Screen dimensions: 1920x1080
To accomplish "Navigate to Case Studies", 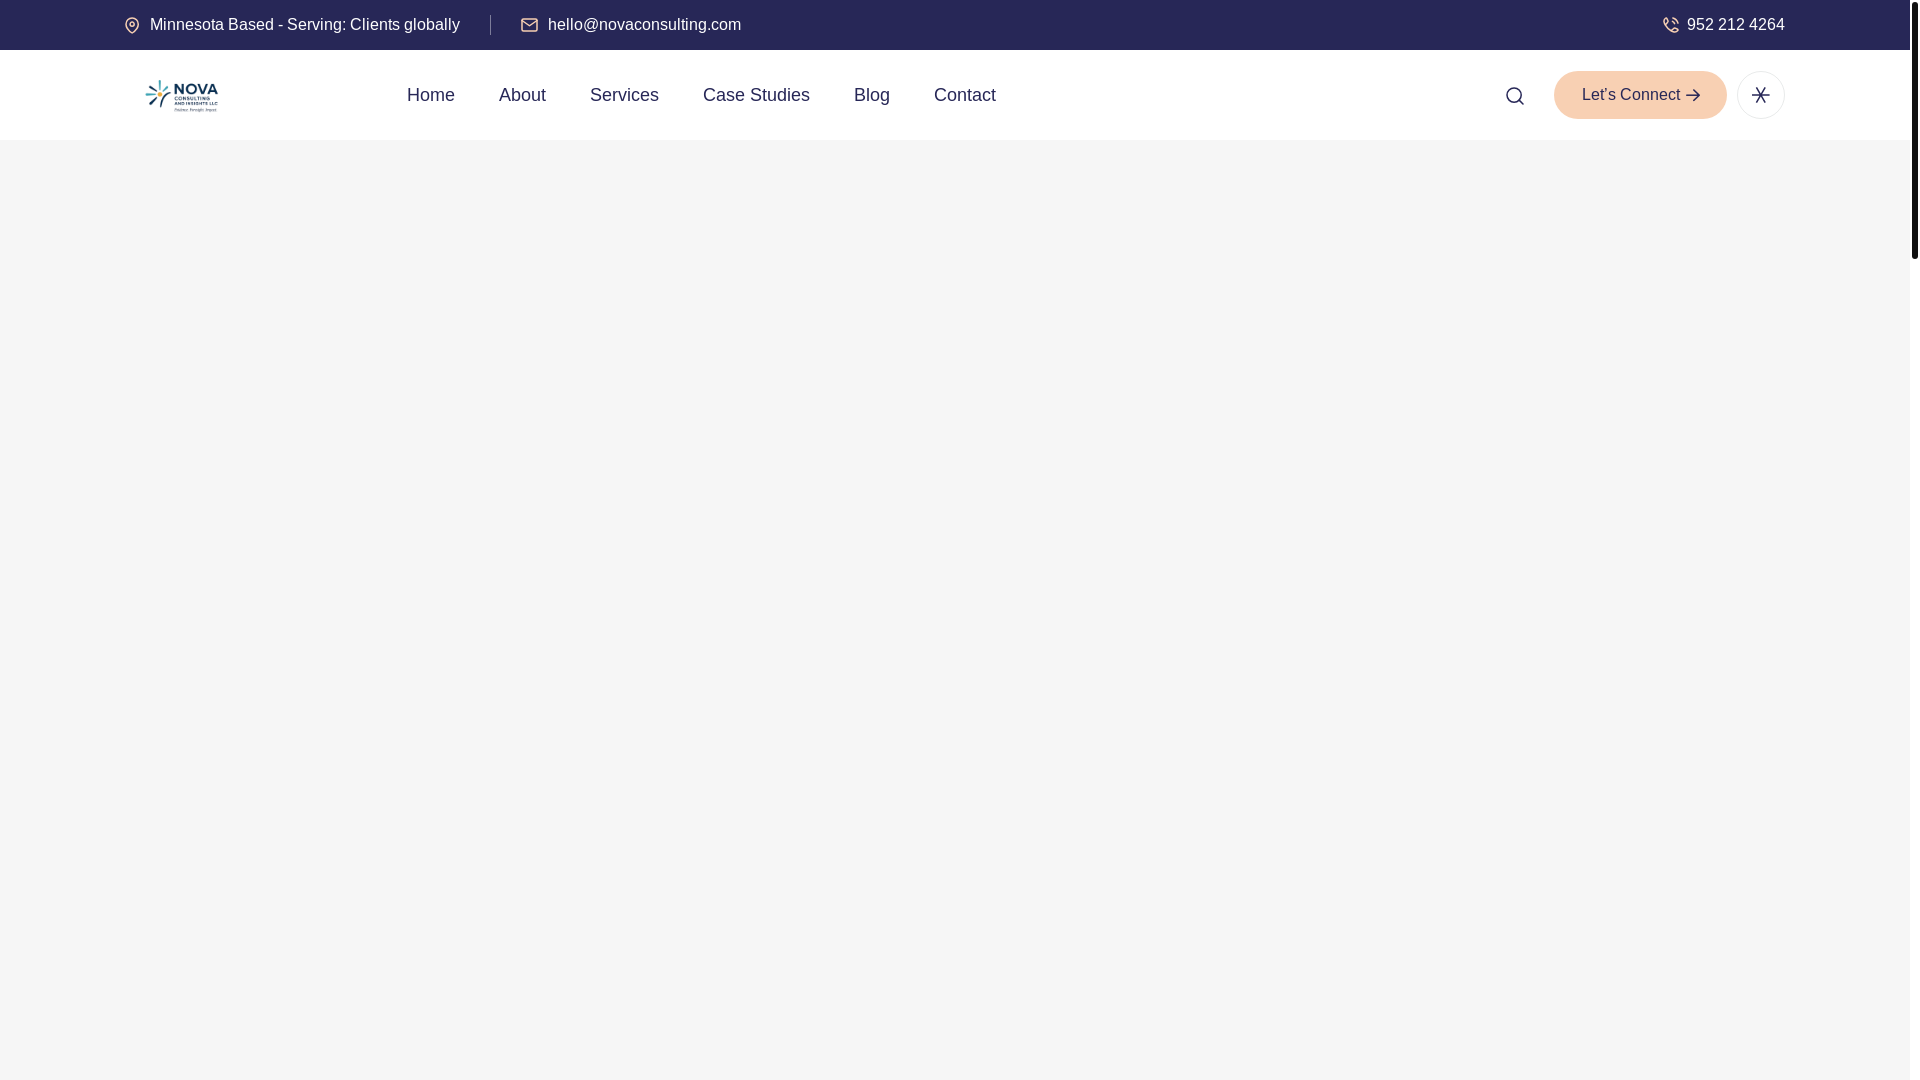I will point(756,95).
